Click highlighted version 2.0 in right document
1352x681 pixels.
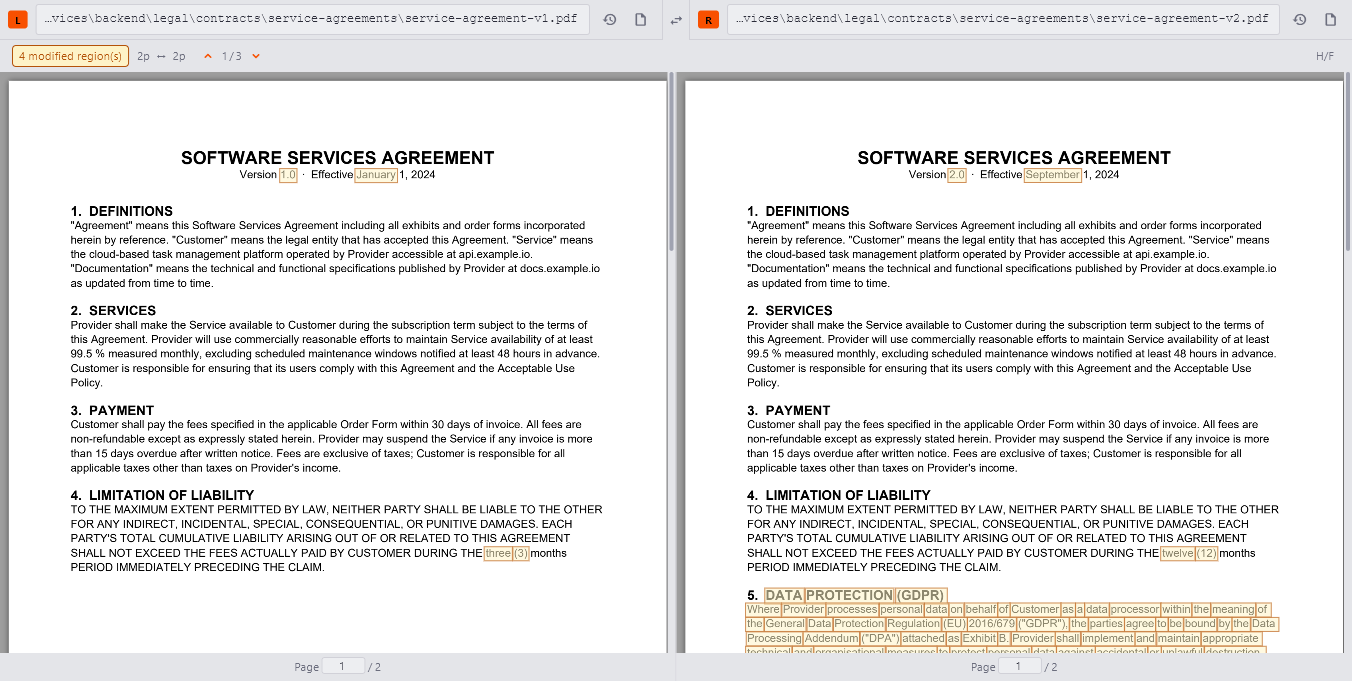[957, 175]
